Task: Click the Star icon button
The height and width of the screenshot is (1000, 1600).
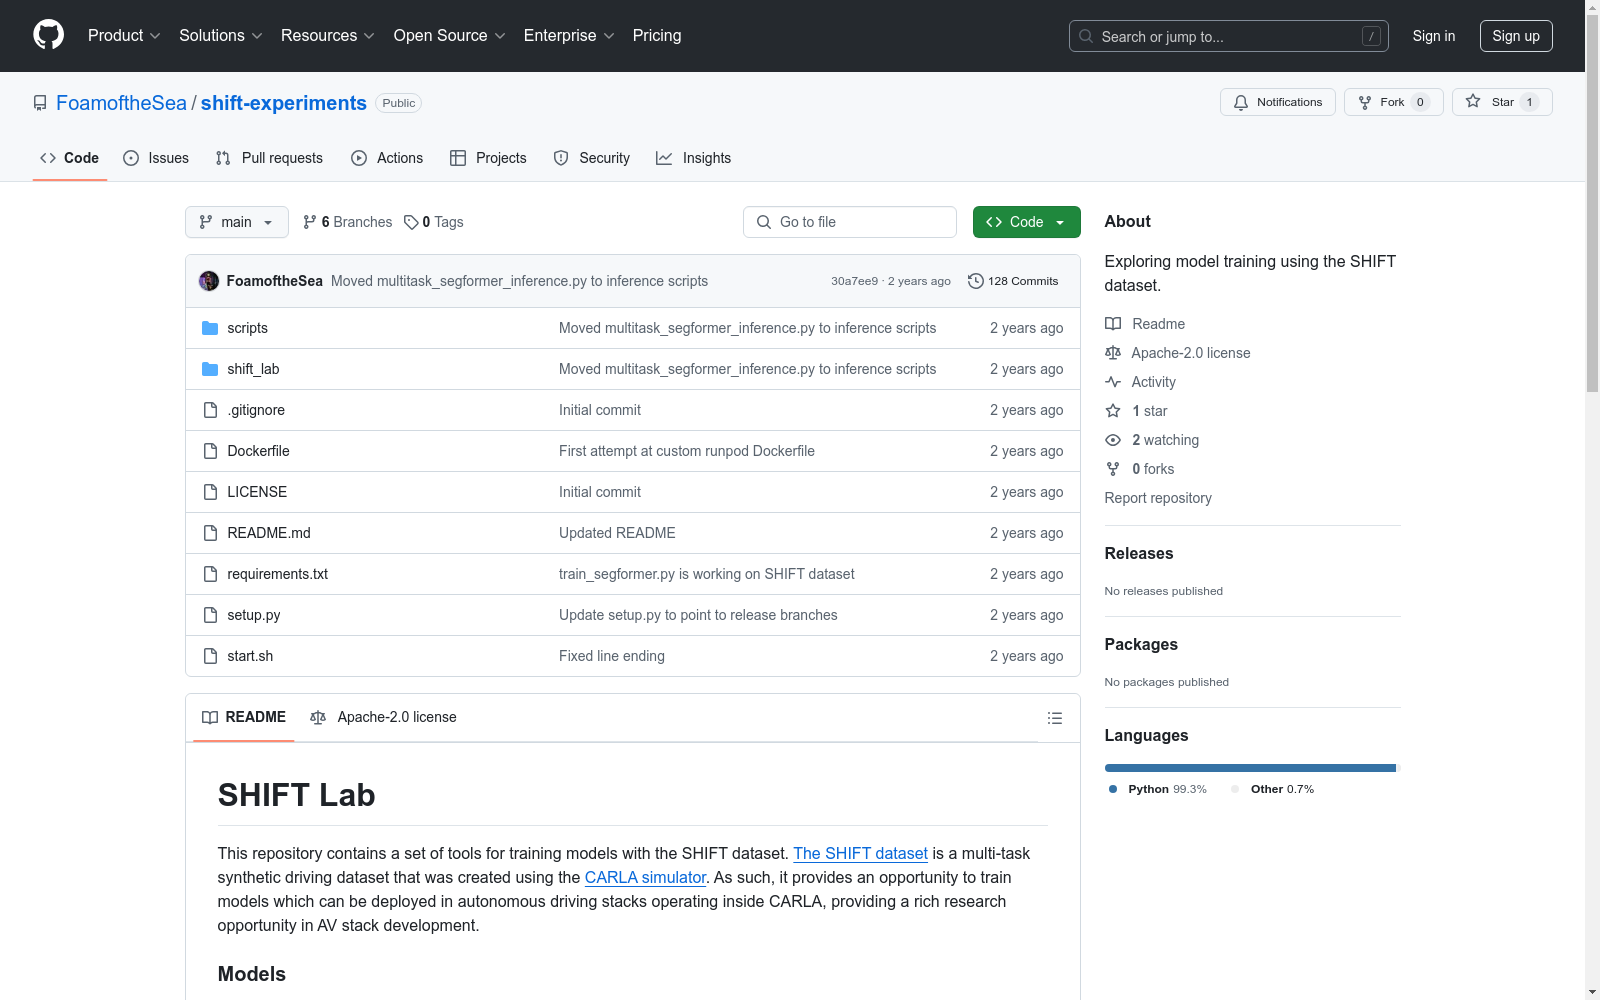Action: [x=1473, y=102]
